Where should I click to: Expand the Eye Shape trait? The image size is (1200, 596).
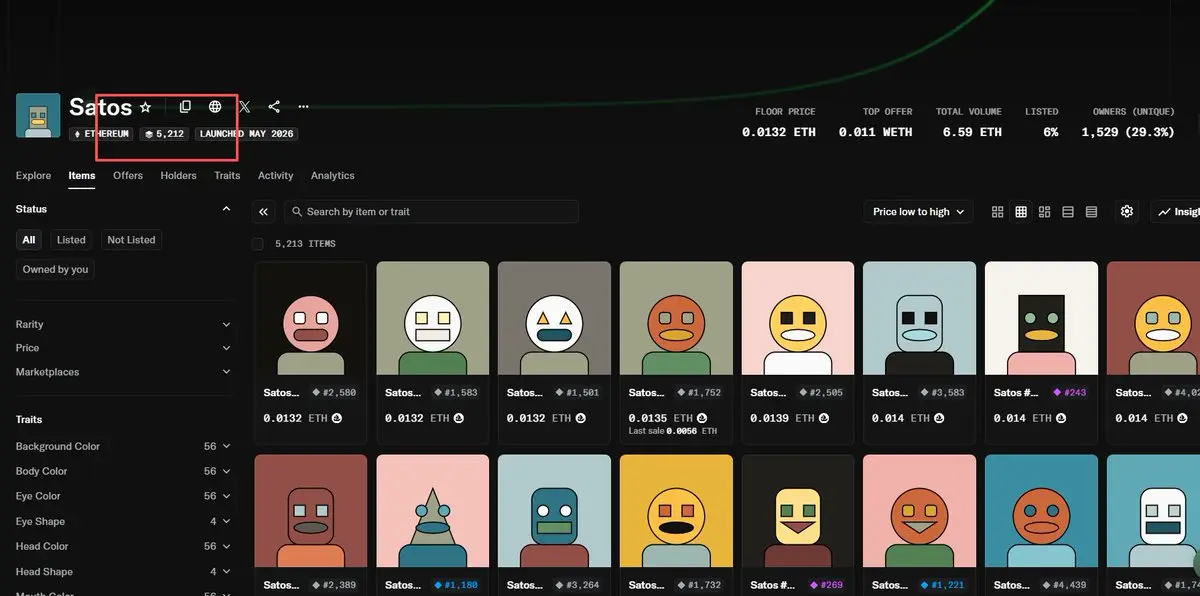(x=124, y=521)
